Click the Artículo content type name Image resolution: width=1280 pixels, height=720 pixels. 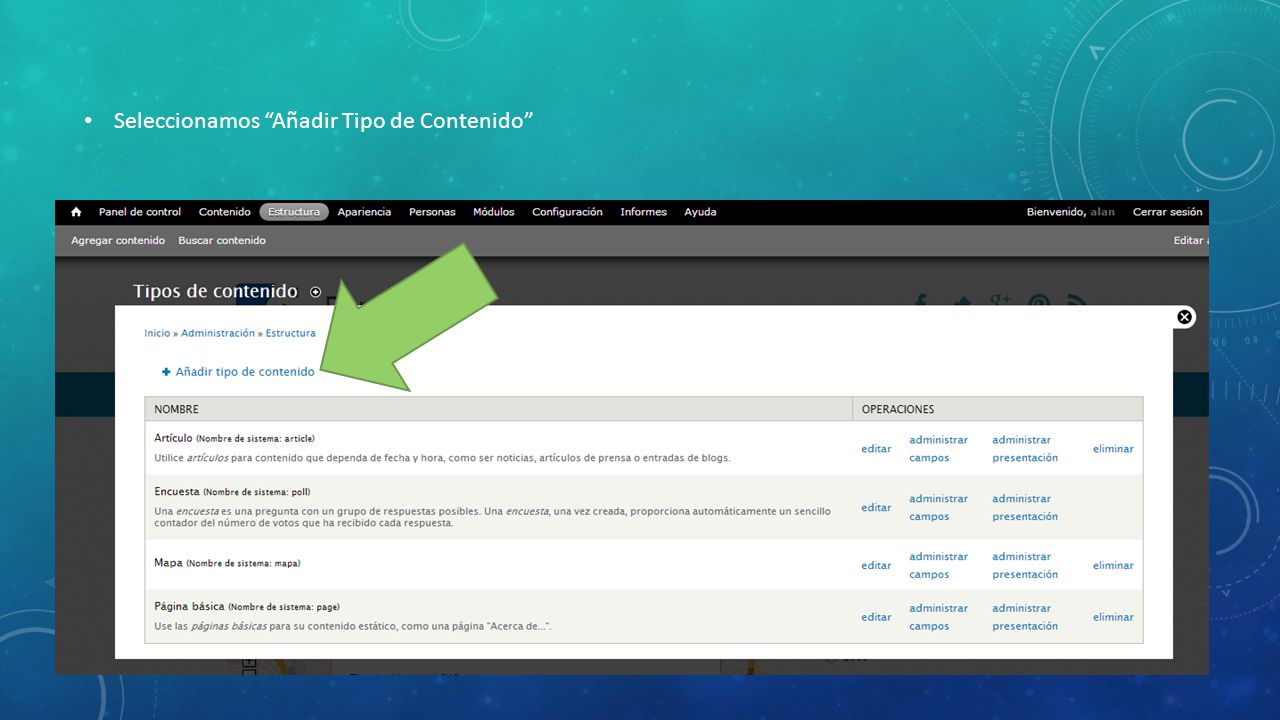coord(173,438)
